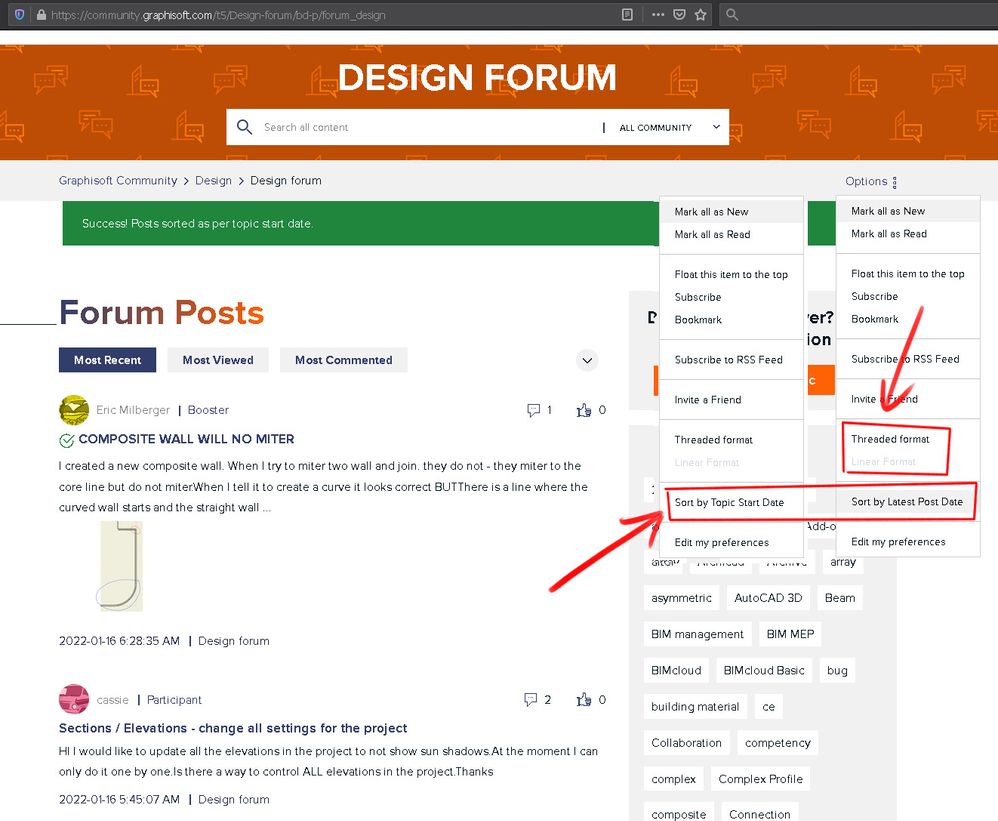Click the BIM management tag

click(697, 635)
